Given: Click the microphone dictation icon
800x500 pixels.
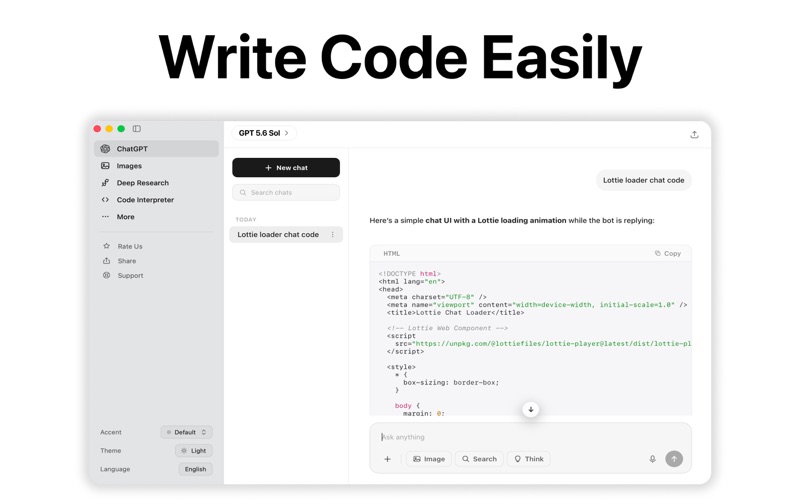Looking at the screenshot, I should (653, 459).
